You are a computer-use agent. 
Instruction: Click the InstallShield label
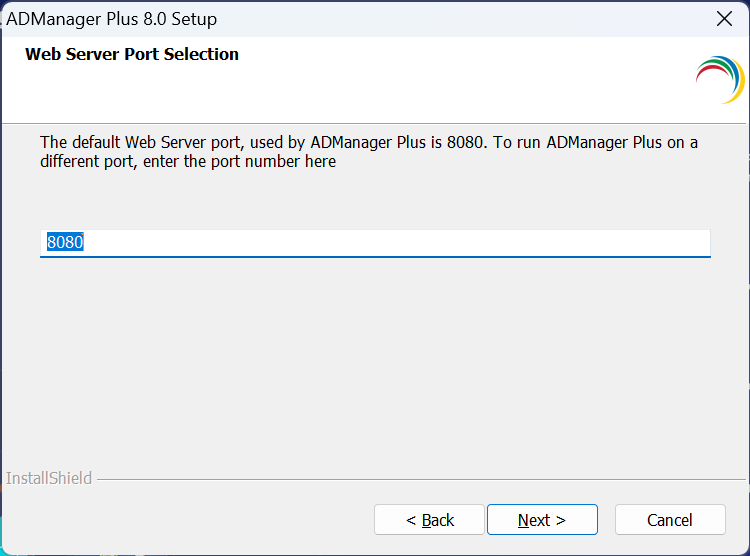[49, 479]
